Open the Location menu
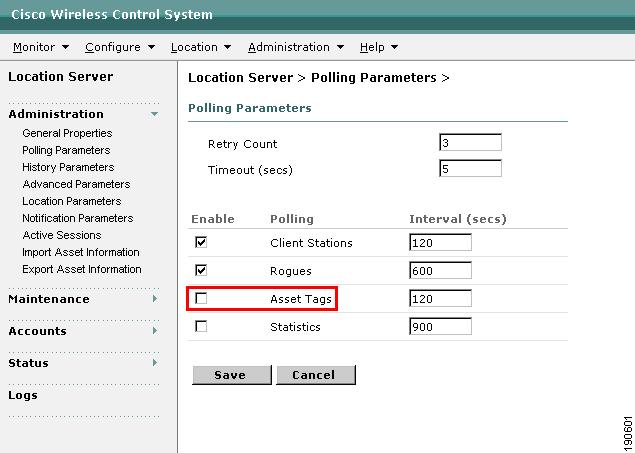 201,47
